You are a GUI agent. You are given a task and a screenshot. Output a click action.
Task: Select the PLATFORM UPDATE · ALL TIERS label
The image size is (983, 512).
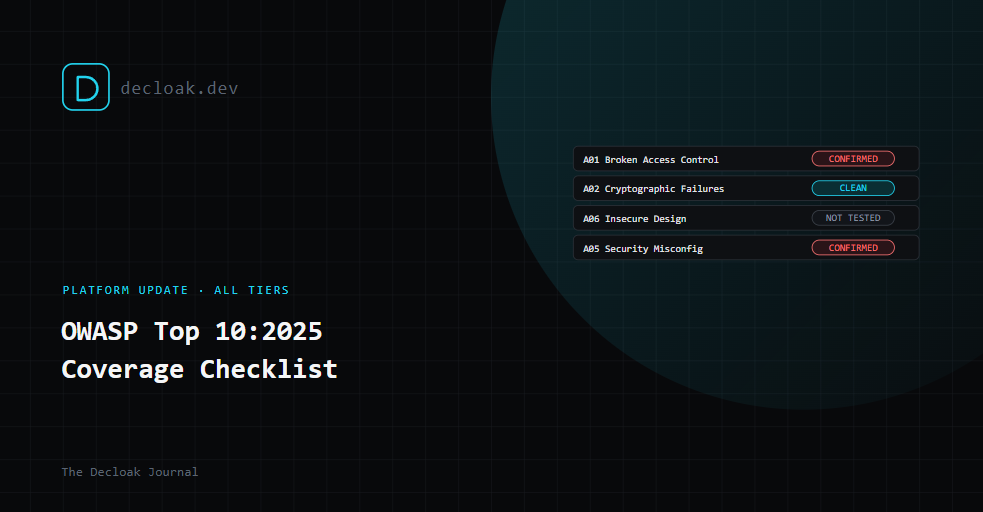(x=176, y=290)
